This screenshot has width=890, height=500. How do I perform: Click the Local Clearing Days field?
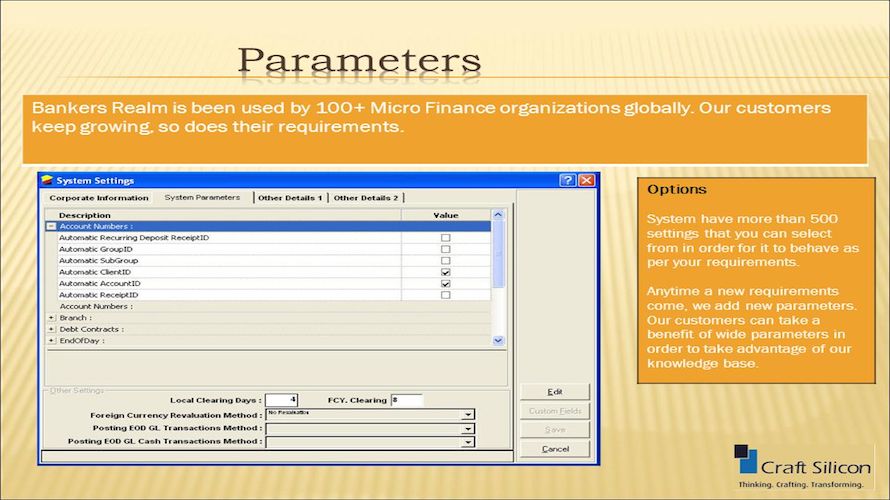[x=282, y=400]
